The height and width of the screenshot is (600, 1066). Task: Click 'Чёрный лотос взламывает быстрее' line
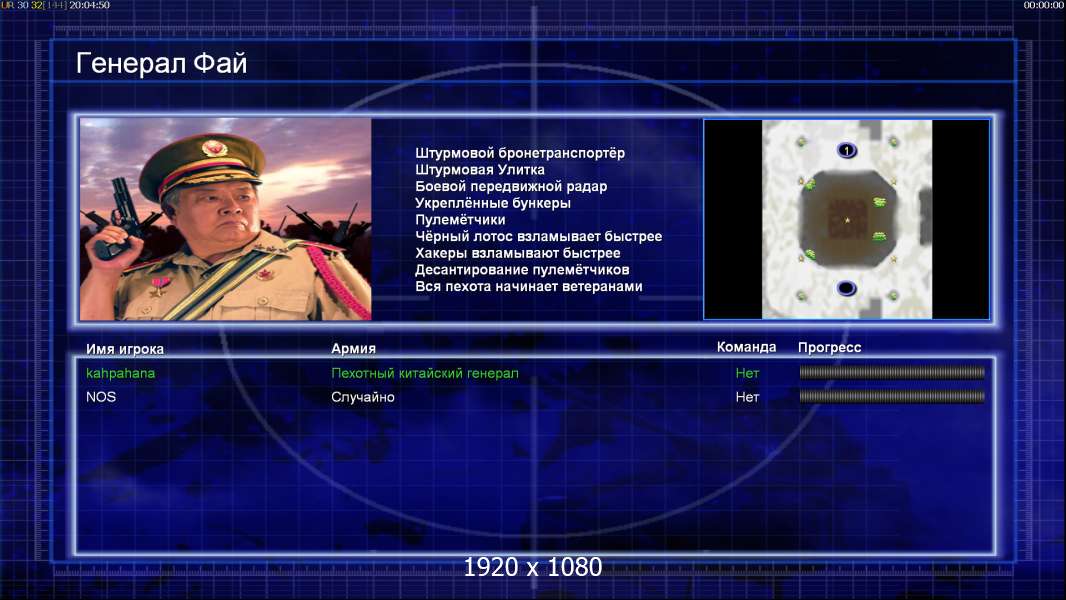point(538,236)
